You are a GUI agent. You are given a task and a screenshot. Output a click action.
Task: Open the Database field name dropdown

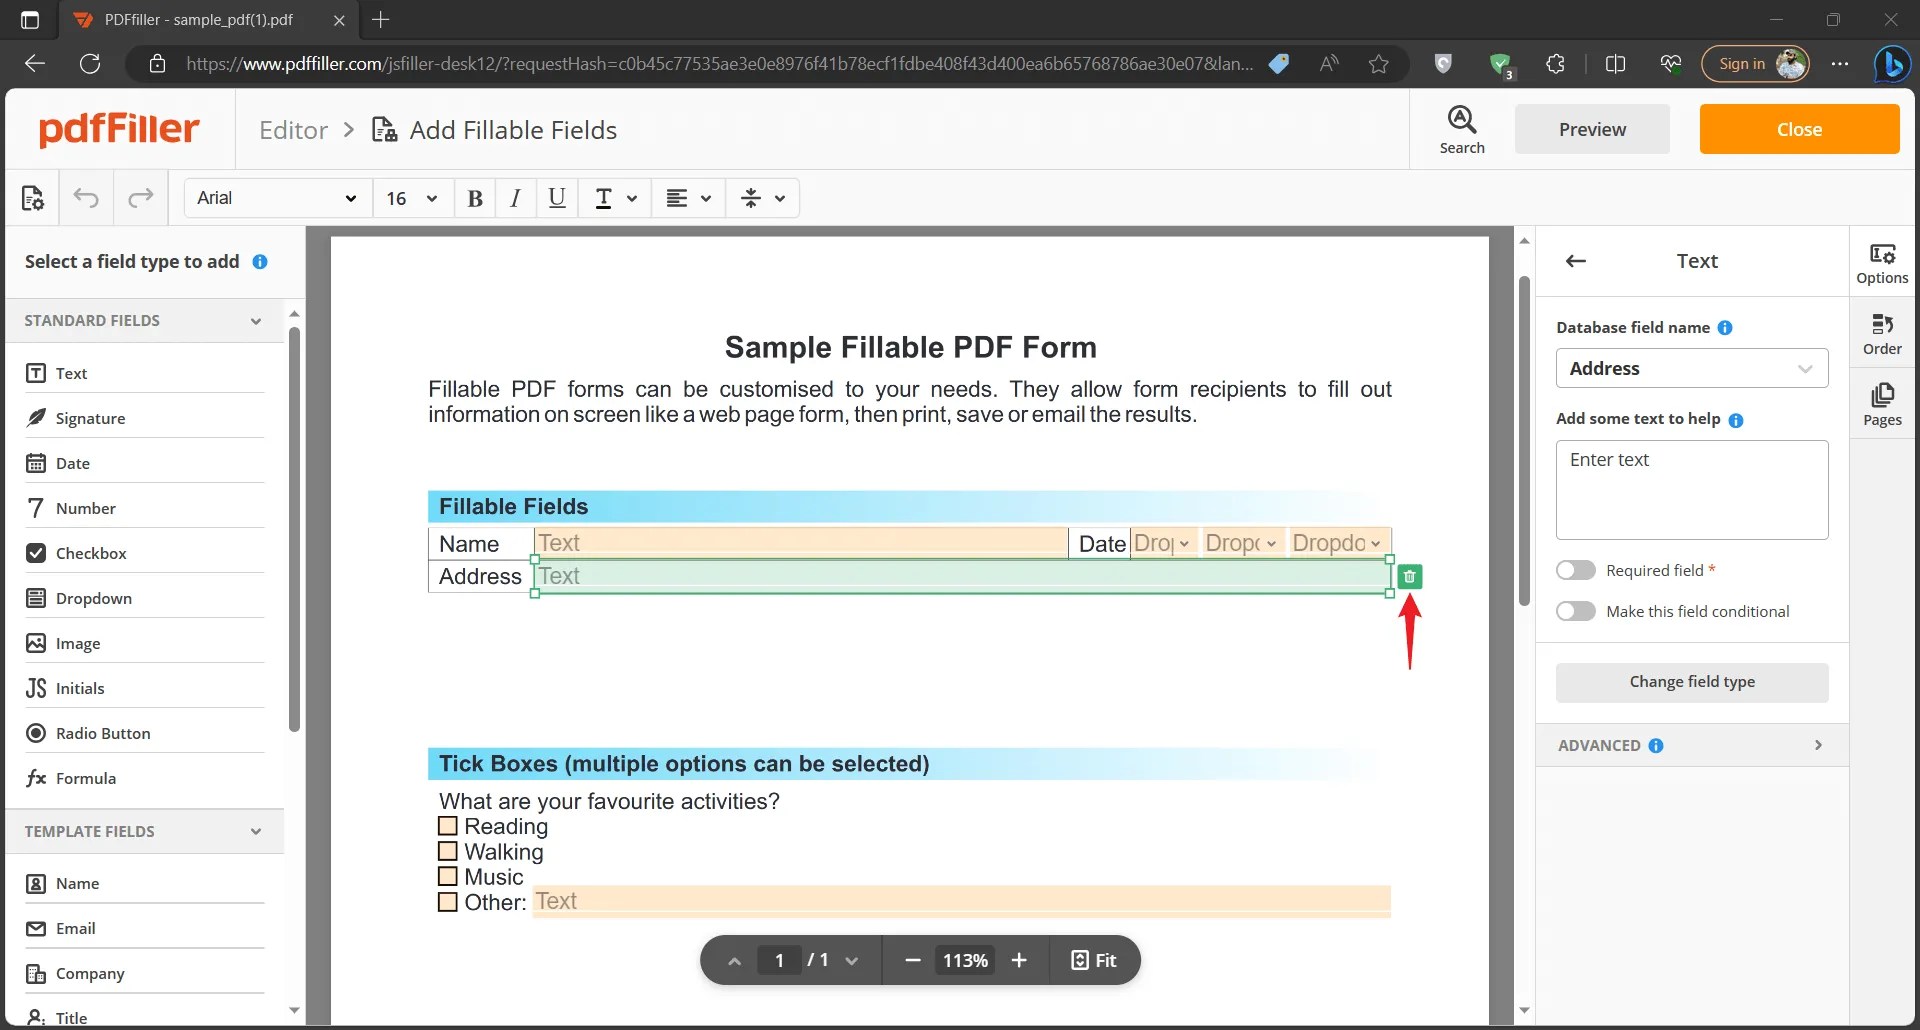1691,368
